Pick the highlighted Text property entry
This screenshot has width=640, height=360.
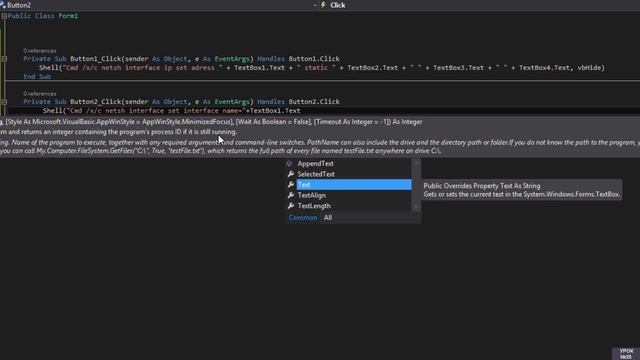[354, 184]
